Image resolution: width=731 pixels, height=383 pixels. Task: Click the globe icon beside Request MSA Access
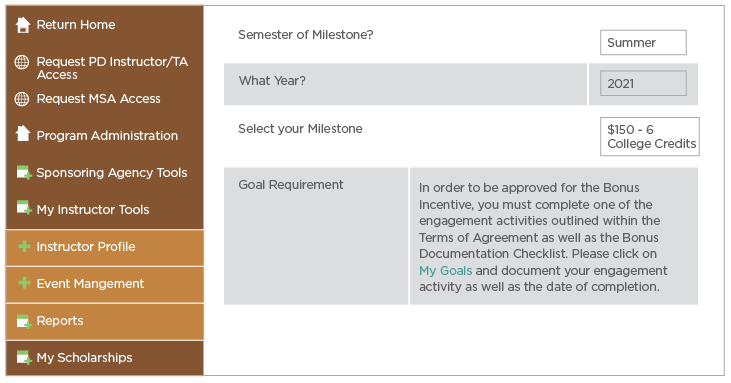pyautogui.click(x=22, y=99)
